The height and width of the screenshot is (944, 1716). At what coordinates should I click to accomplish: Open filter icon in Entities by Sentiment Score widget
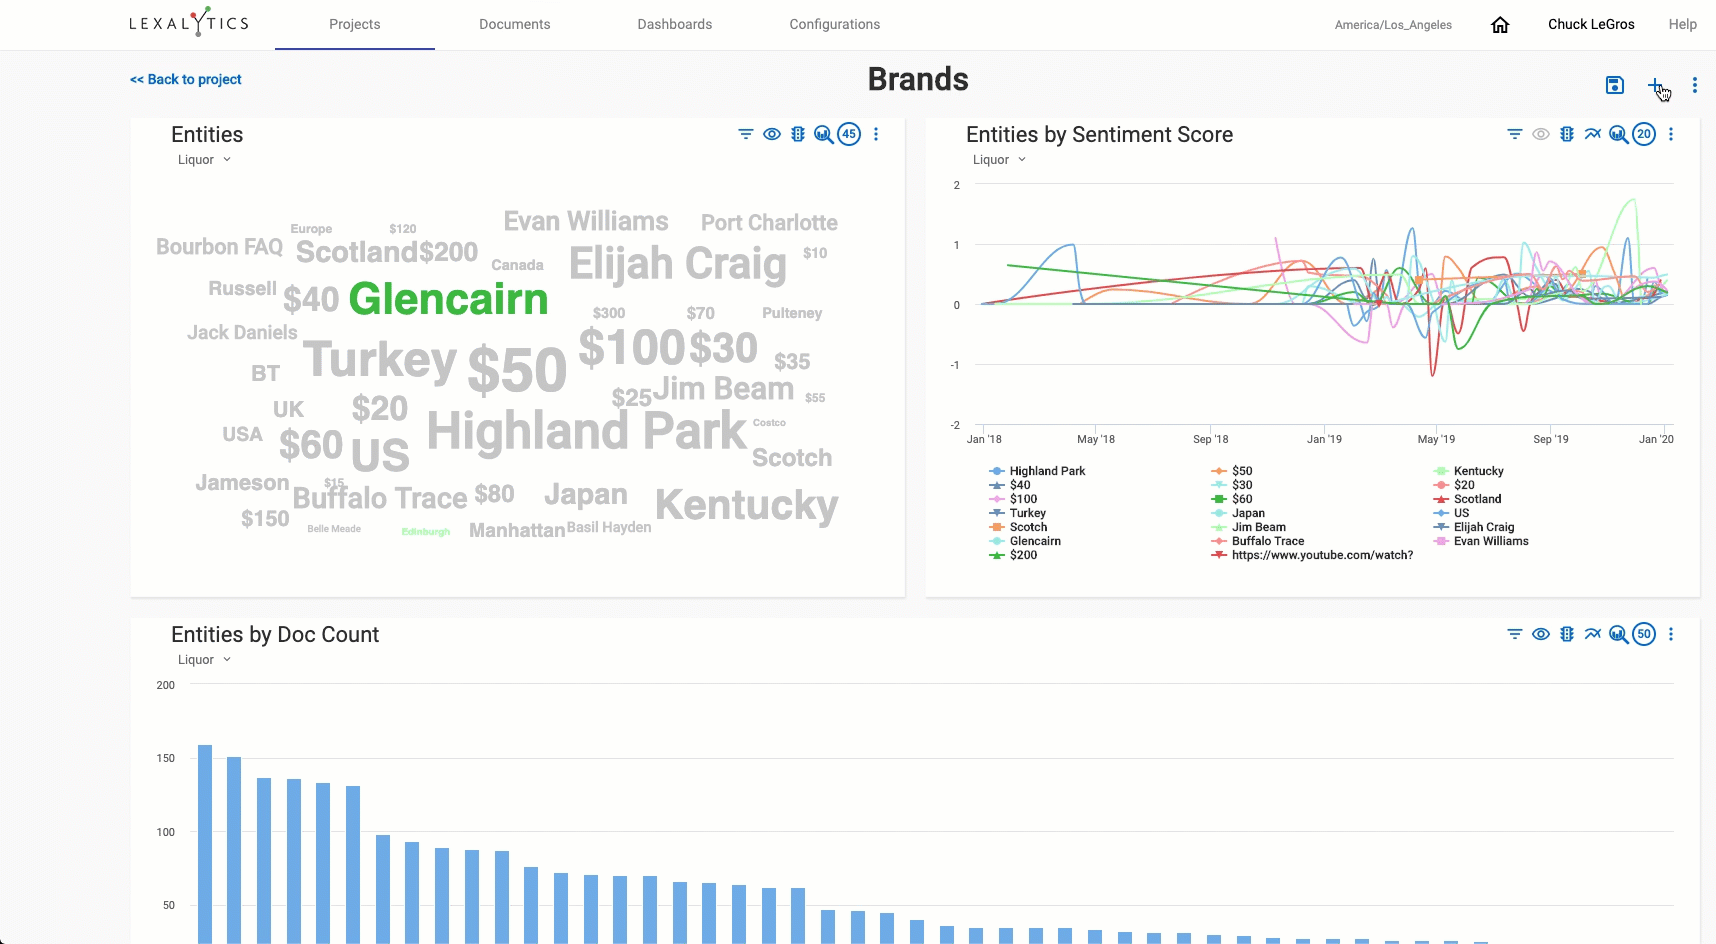click(1515, 134)
